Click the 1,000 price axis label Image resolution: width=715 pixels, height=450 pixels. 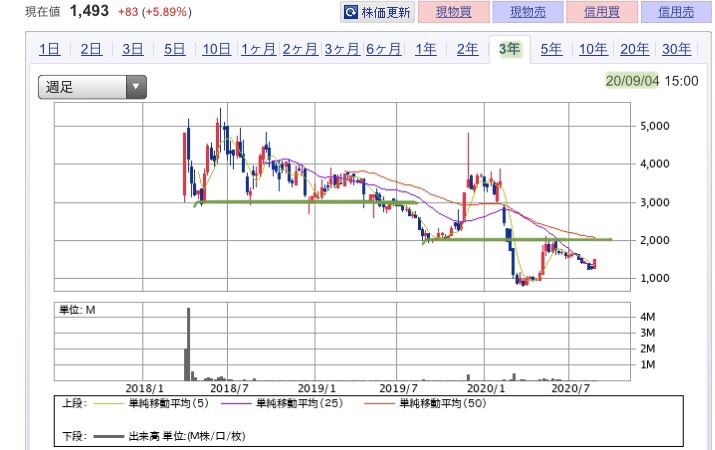655,278
